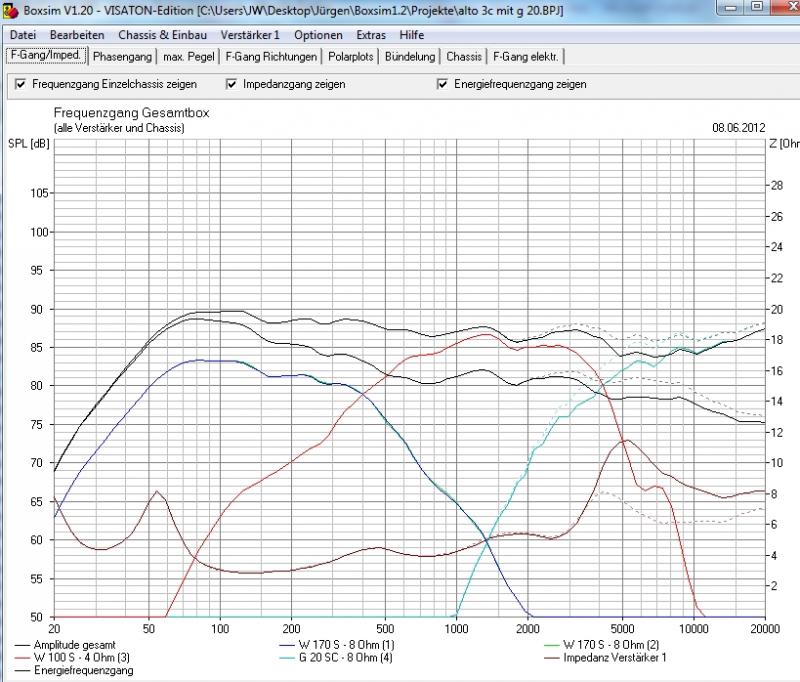Open the Polarplots tab
Viewport: 800px width, 682px height.
pyautogui.click(x=351, y=57)
